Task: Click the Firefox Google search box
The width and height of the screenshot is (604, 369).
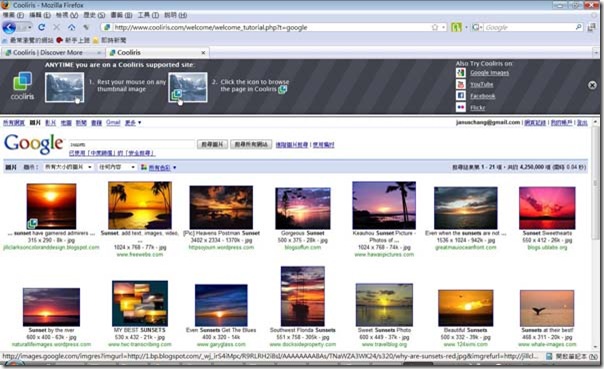Action: point(528,27)
